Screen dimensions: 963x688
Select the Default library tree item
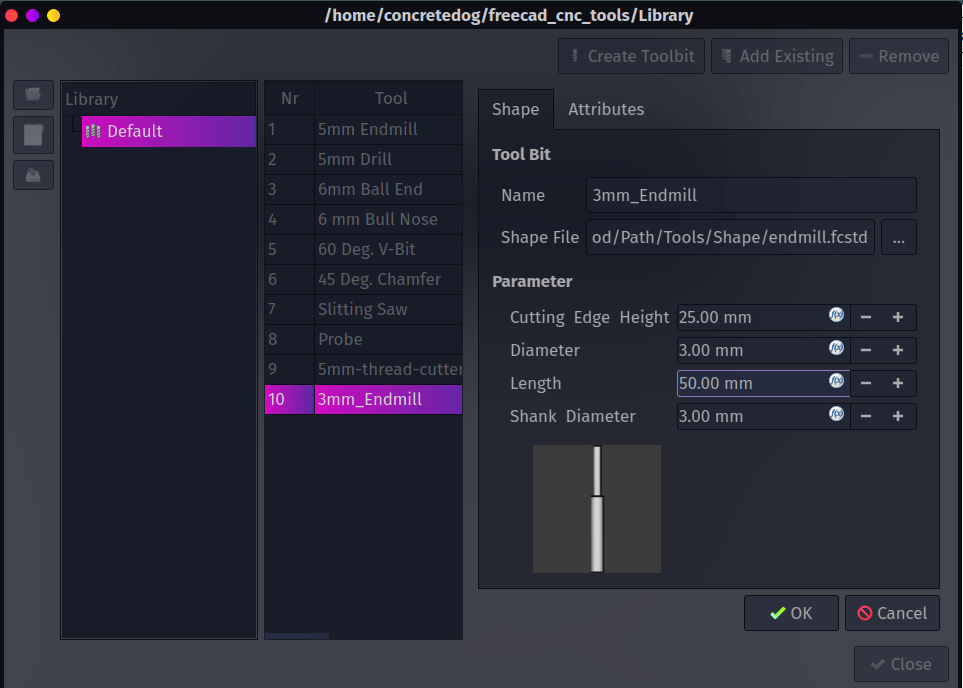tap(135, 131)
